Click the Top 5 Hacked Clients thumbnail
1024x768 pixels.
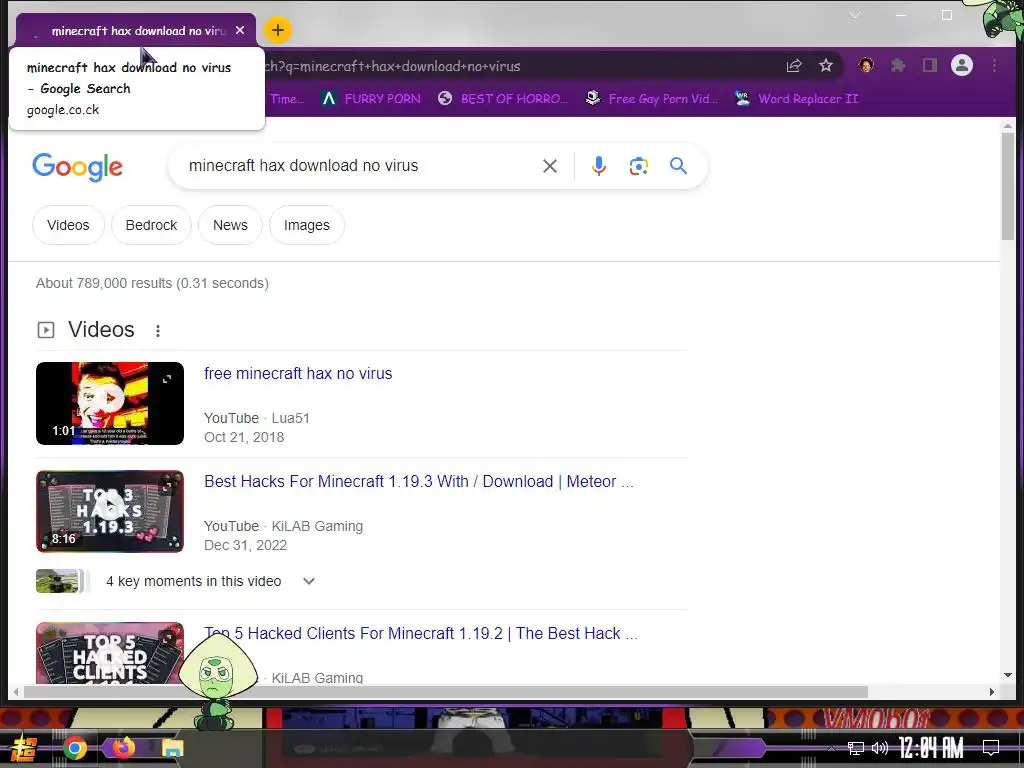pos(110,653)
